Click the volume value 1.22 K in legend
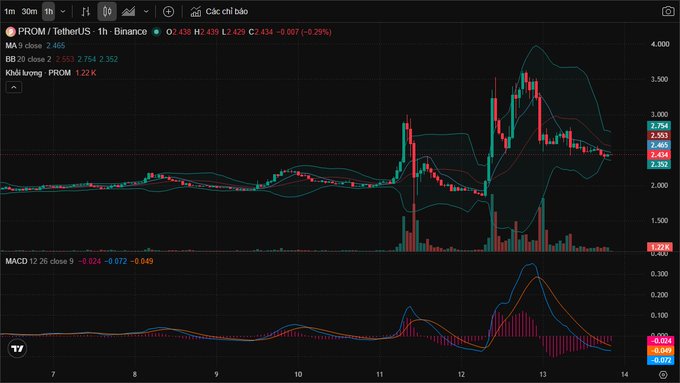Image resolution: width=680 pixels, height=383 pixels. click(86, 73)
